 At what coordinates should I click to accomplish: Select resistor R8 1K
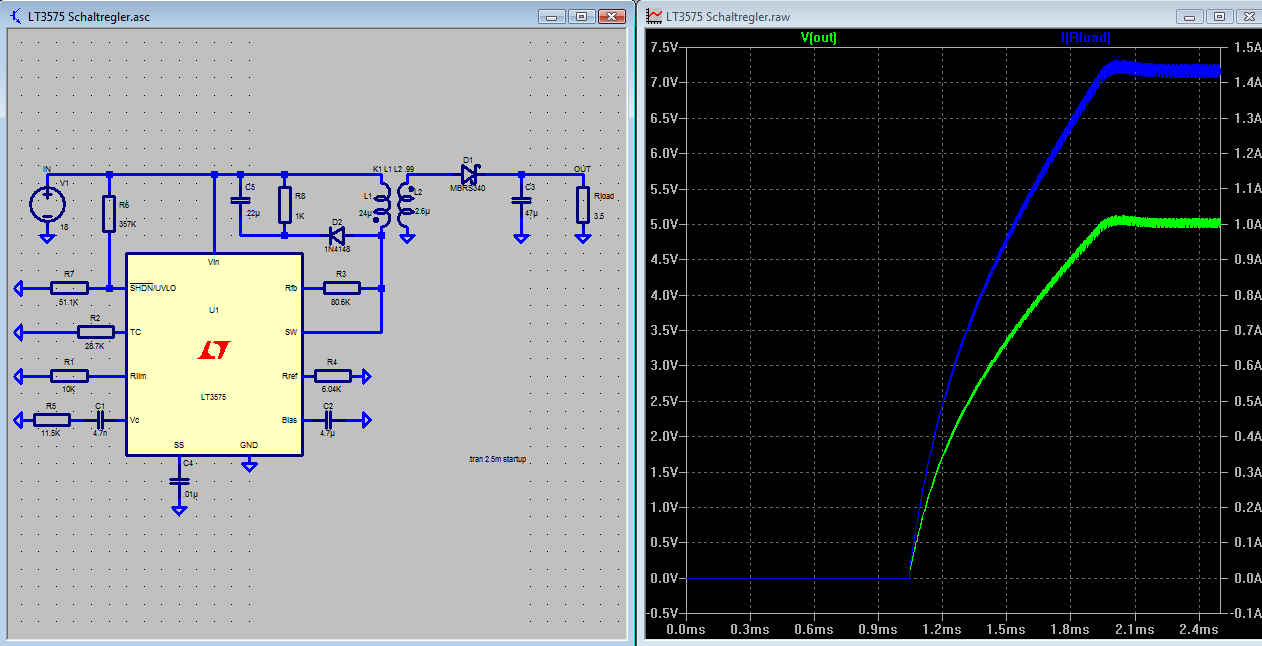click(x=284, y=205)
